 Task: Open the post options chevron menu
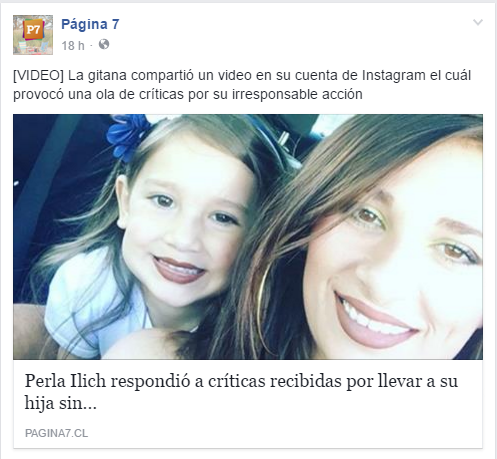pos(478,22)
